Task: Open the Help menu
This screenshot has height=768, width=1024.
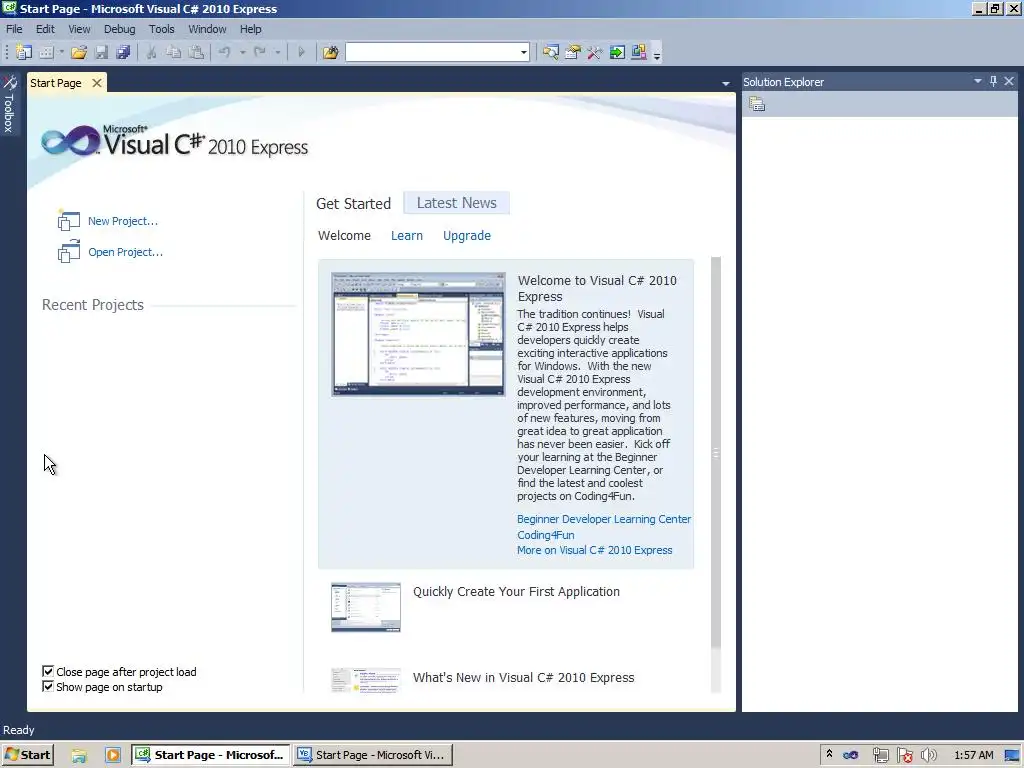Action: [250, 29]
